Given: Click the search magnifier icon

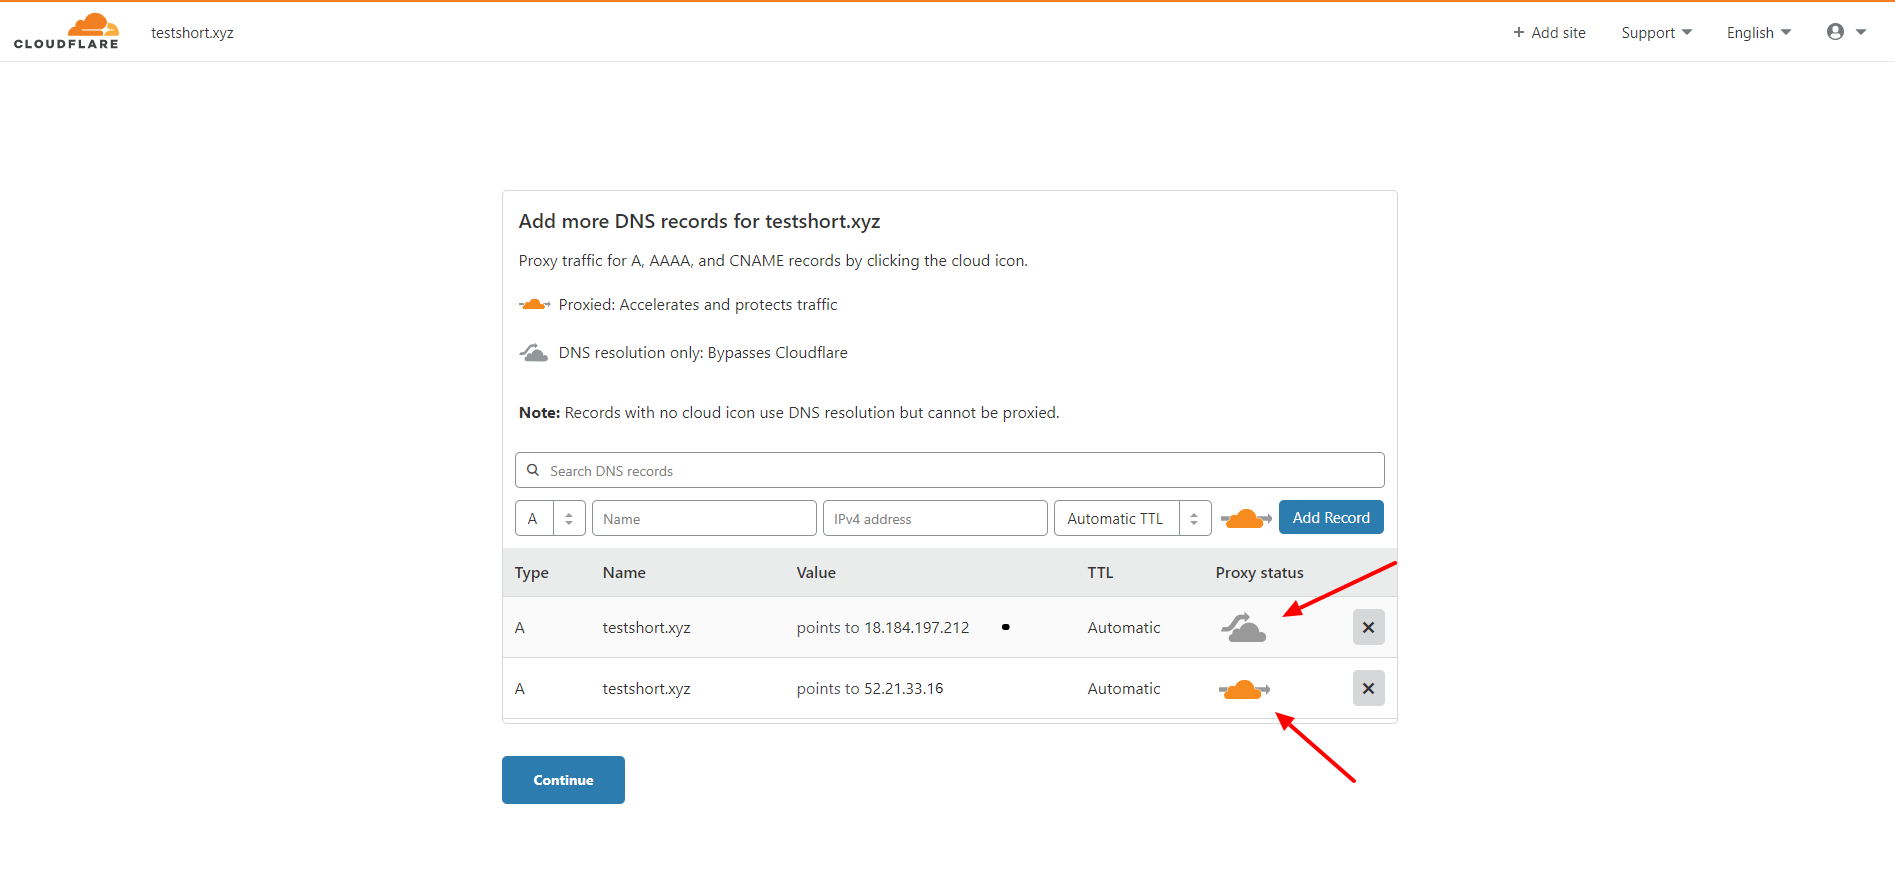Looking at the screenshot, I should 533,470.
